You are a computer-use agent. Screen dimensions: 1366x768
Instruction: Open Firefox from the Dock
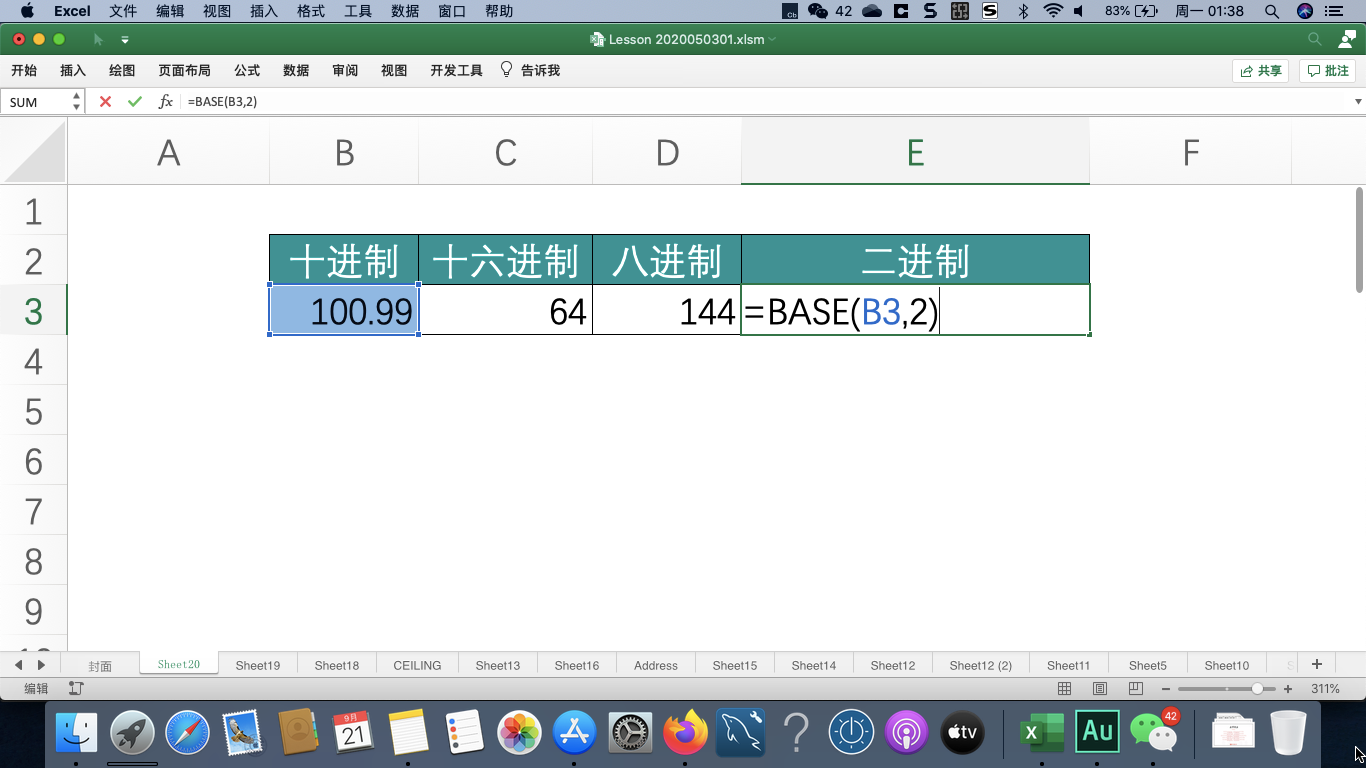point(686,735)
